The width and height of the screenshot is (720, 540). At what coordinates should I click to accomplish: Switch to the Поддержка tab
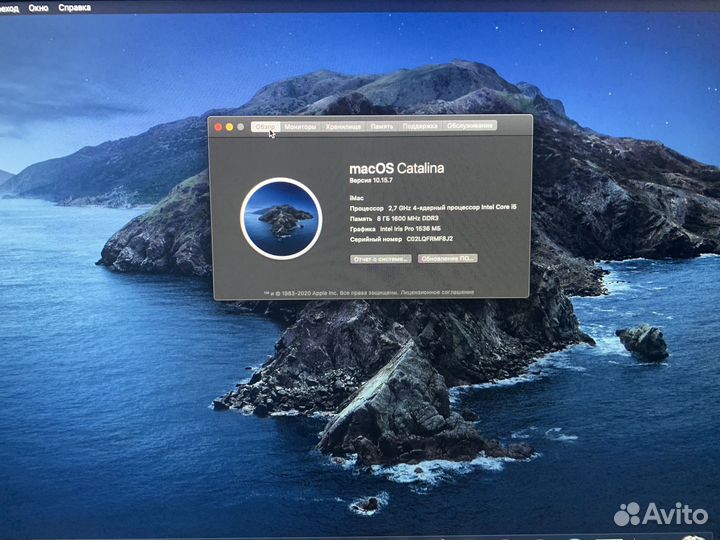[420, 126]
